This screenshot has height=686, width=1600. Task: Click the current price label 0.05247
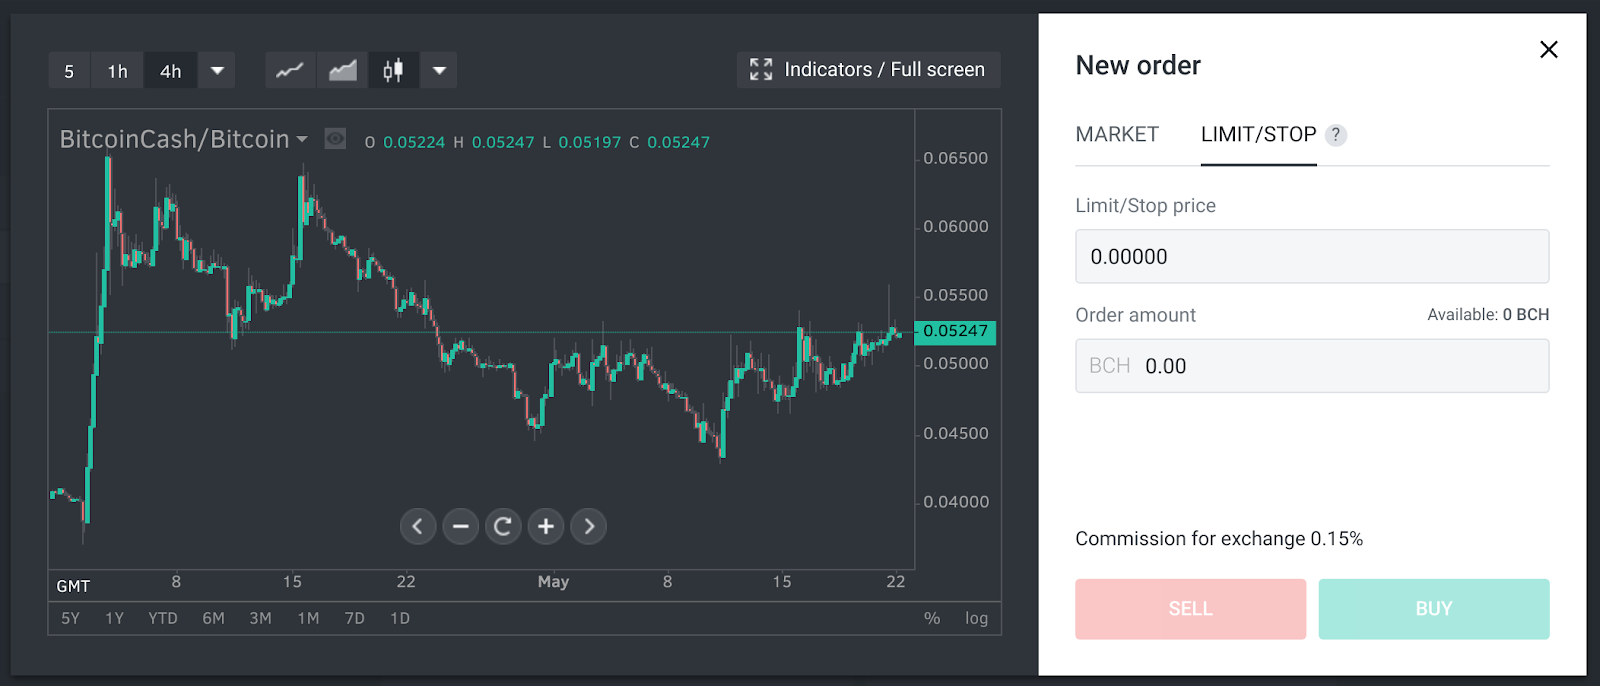click(955, 331)
